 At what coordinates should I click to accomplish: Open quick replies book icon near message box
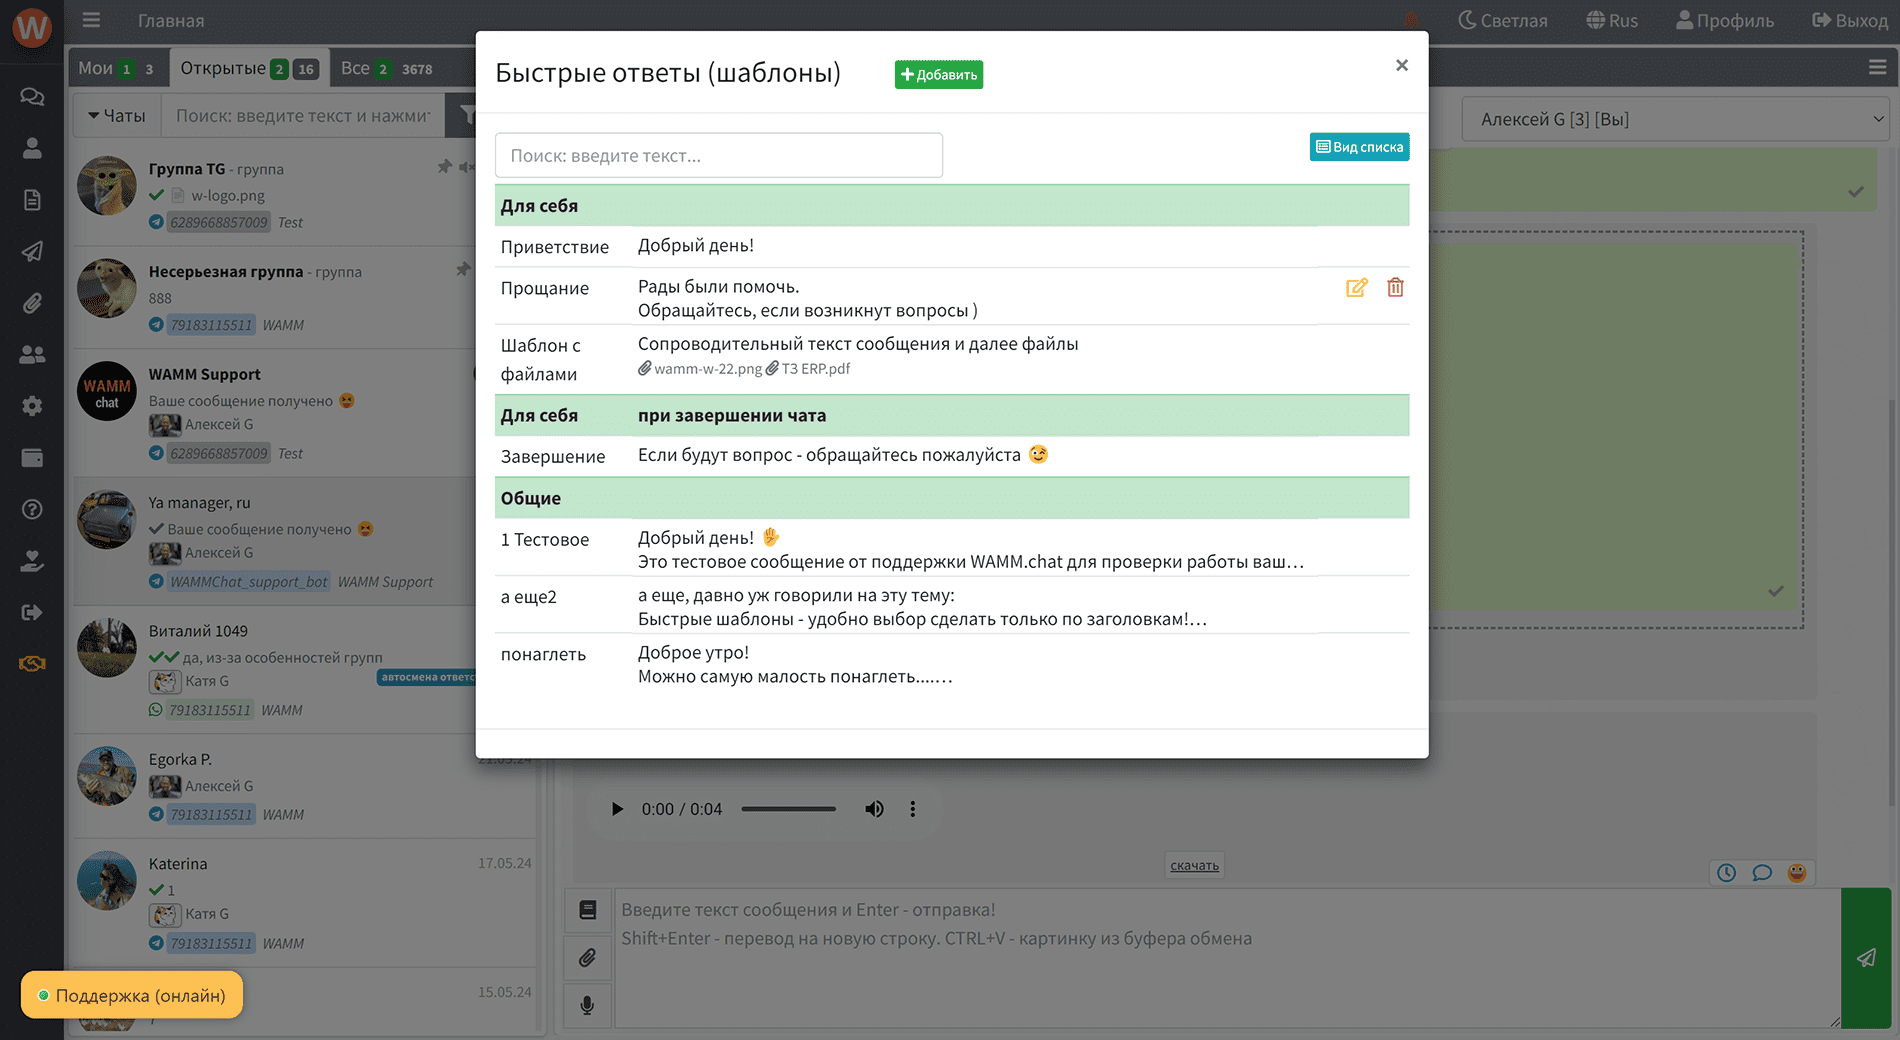(x=588, y=910)
